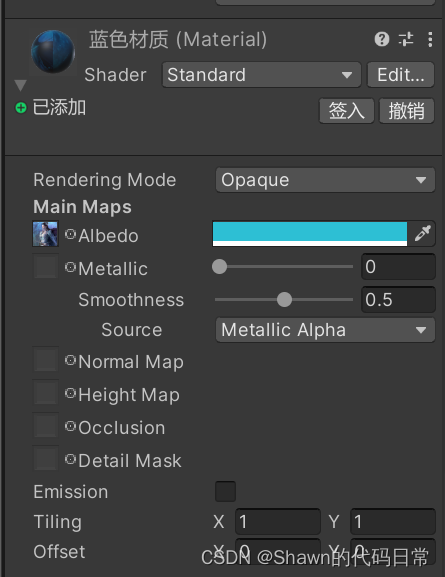Open the Shader Standard dropdown
The height and width of the screenshot is (577, 445).
click(x=261, y=75)
